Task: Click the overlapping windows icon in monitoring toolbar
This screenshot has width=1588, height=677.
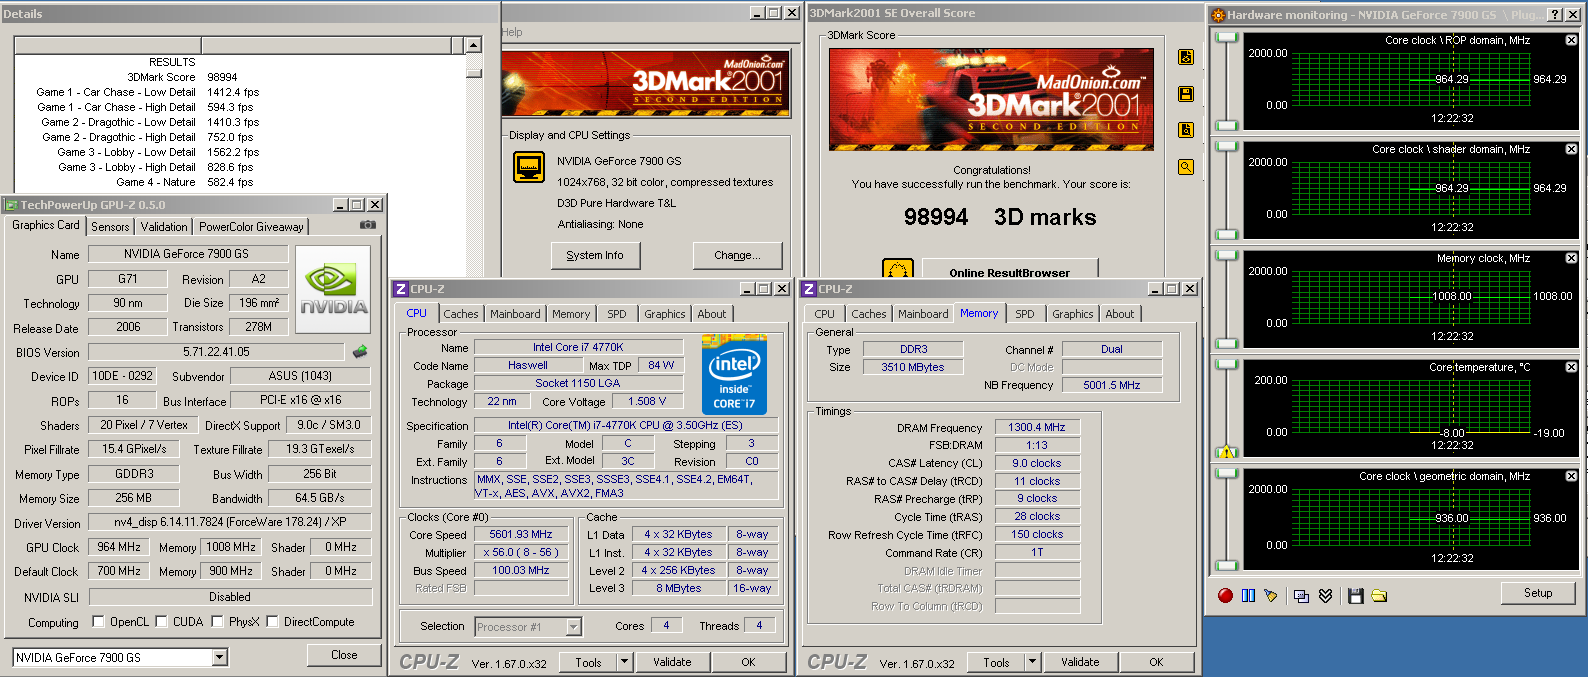Action: pos(1301,595)
